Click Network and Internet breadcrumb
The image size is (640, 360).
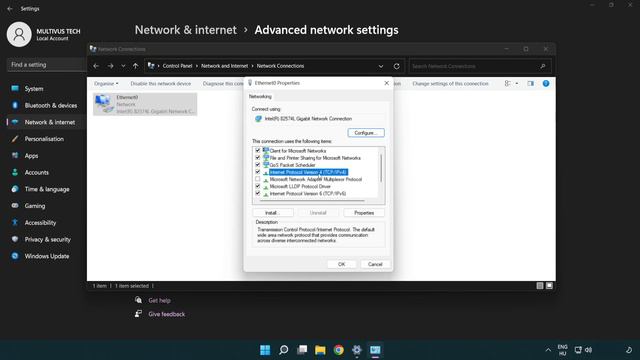(x=224, y=66)
